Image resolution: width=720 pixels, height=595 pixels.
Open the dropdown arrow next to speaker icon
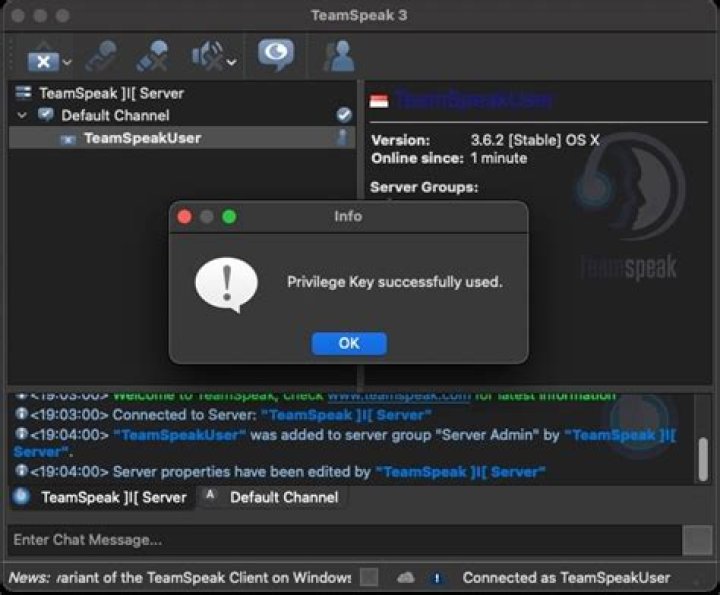point(232,62)
